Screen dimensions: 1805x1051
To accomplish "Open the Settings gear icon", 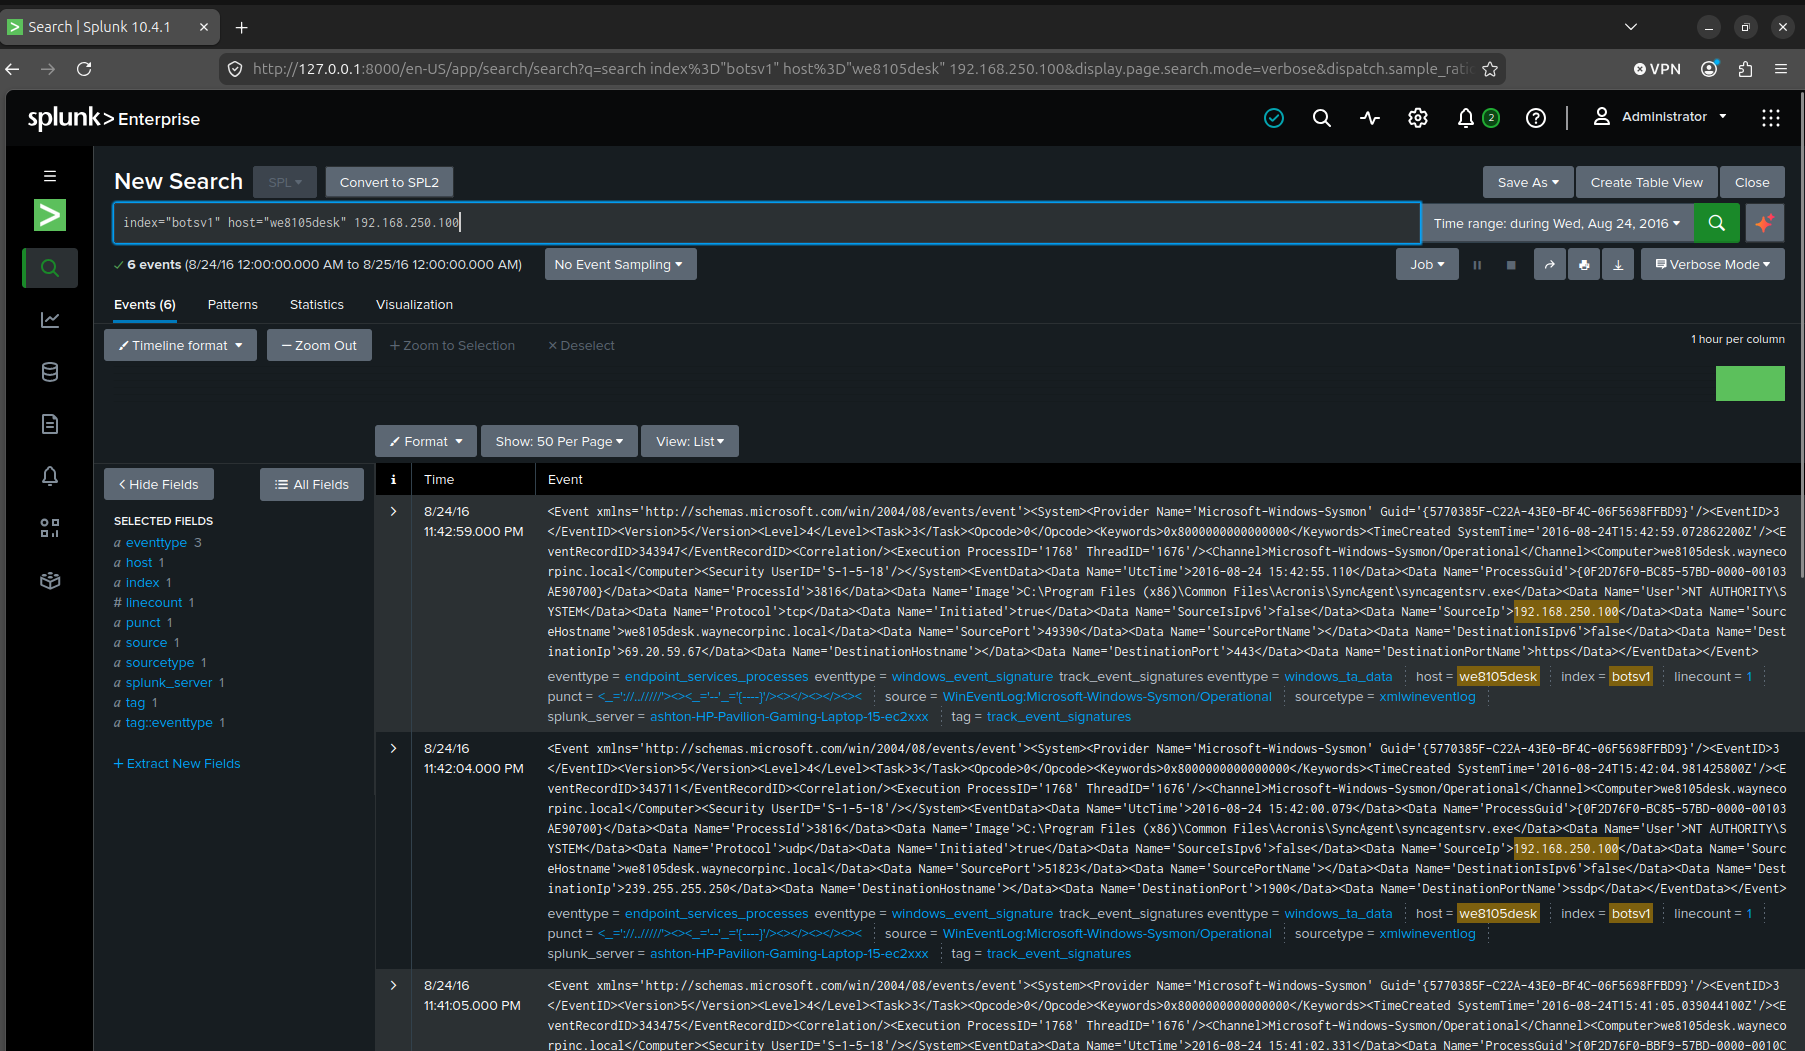I will point(1418,118).
